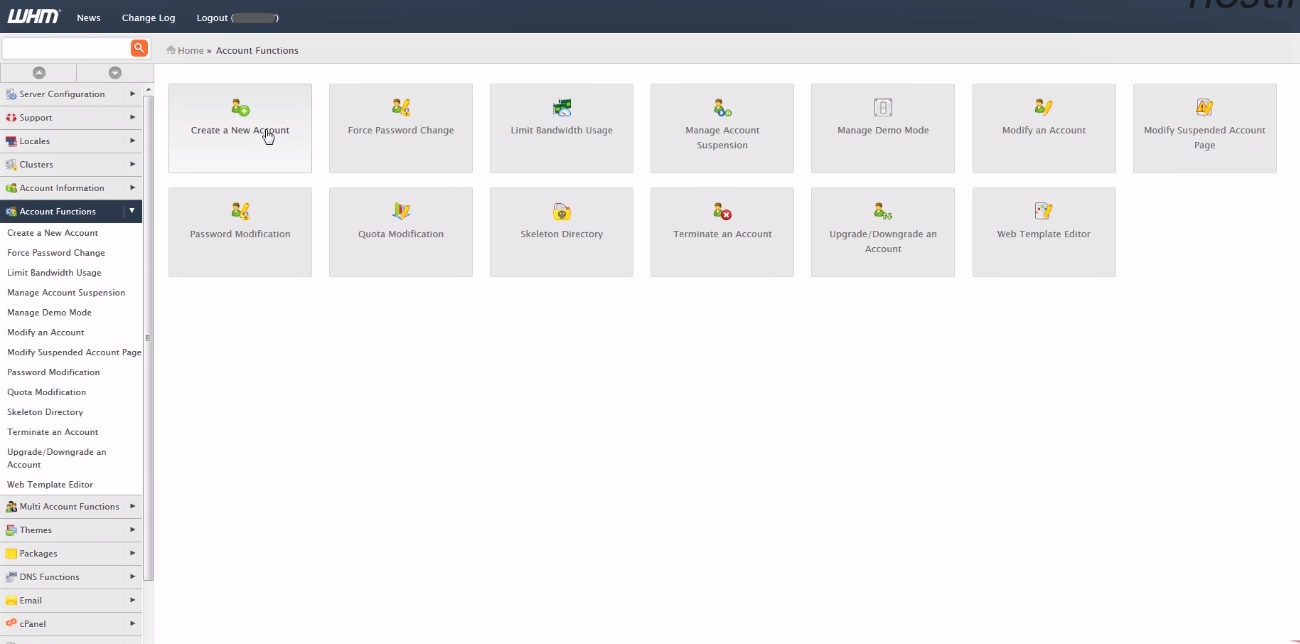Click the WHM logo
The width and height of the screenshot is (1300, 644).
click(34, 17)
